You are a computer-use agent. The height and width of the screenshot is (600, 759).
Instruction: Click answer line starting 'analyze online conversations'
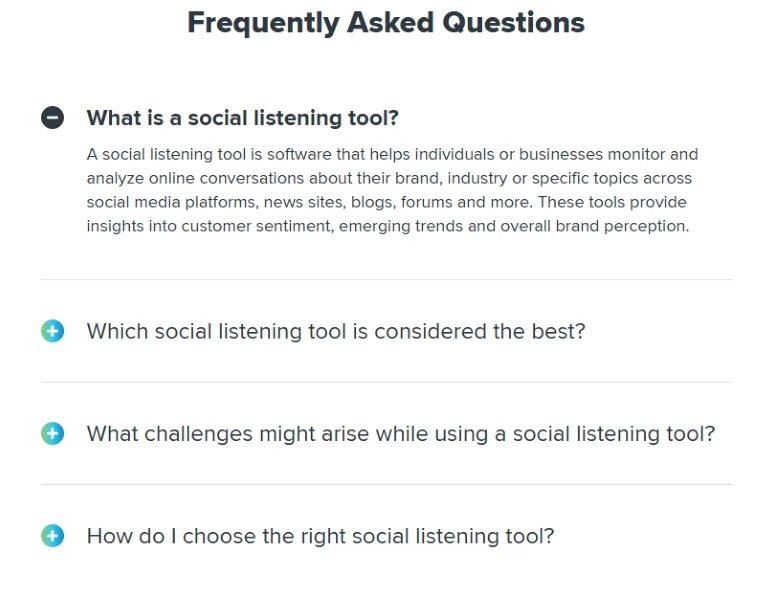[389, 178]
